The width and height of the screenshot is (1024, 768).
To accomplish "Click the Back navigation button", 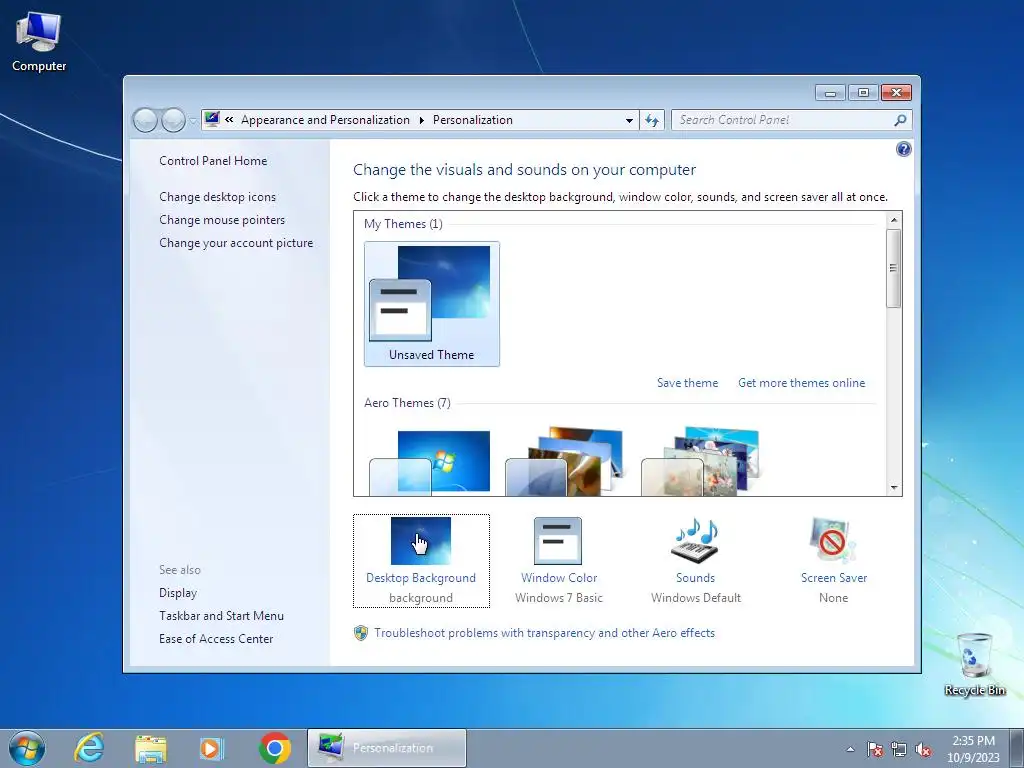I will pyautogui.click(x=145, y=120).
